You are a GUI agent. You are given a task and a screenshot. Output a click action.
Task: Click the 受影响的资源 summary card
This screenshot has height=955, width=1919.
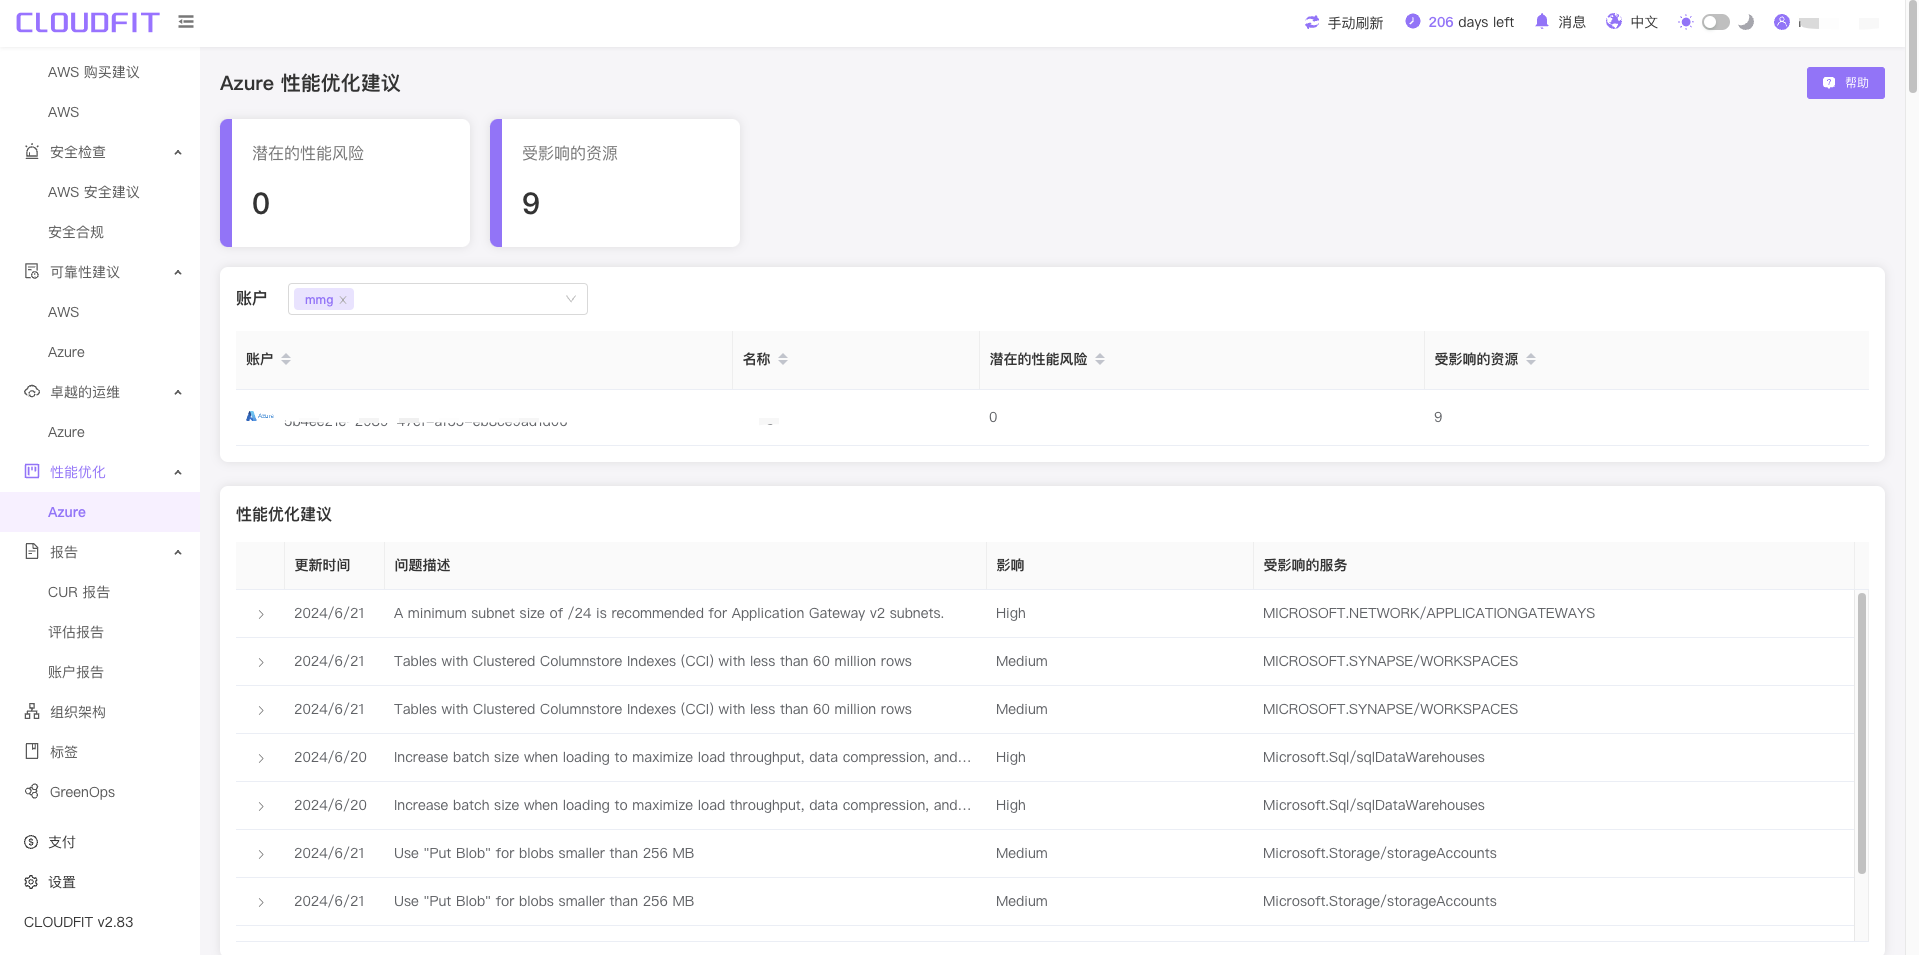tap(615, 183)
